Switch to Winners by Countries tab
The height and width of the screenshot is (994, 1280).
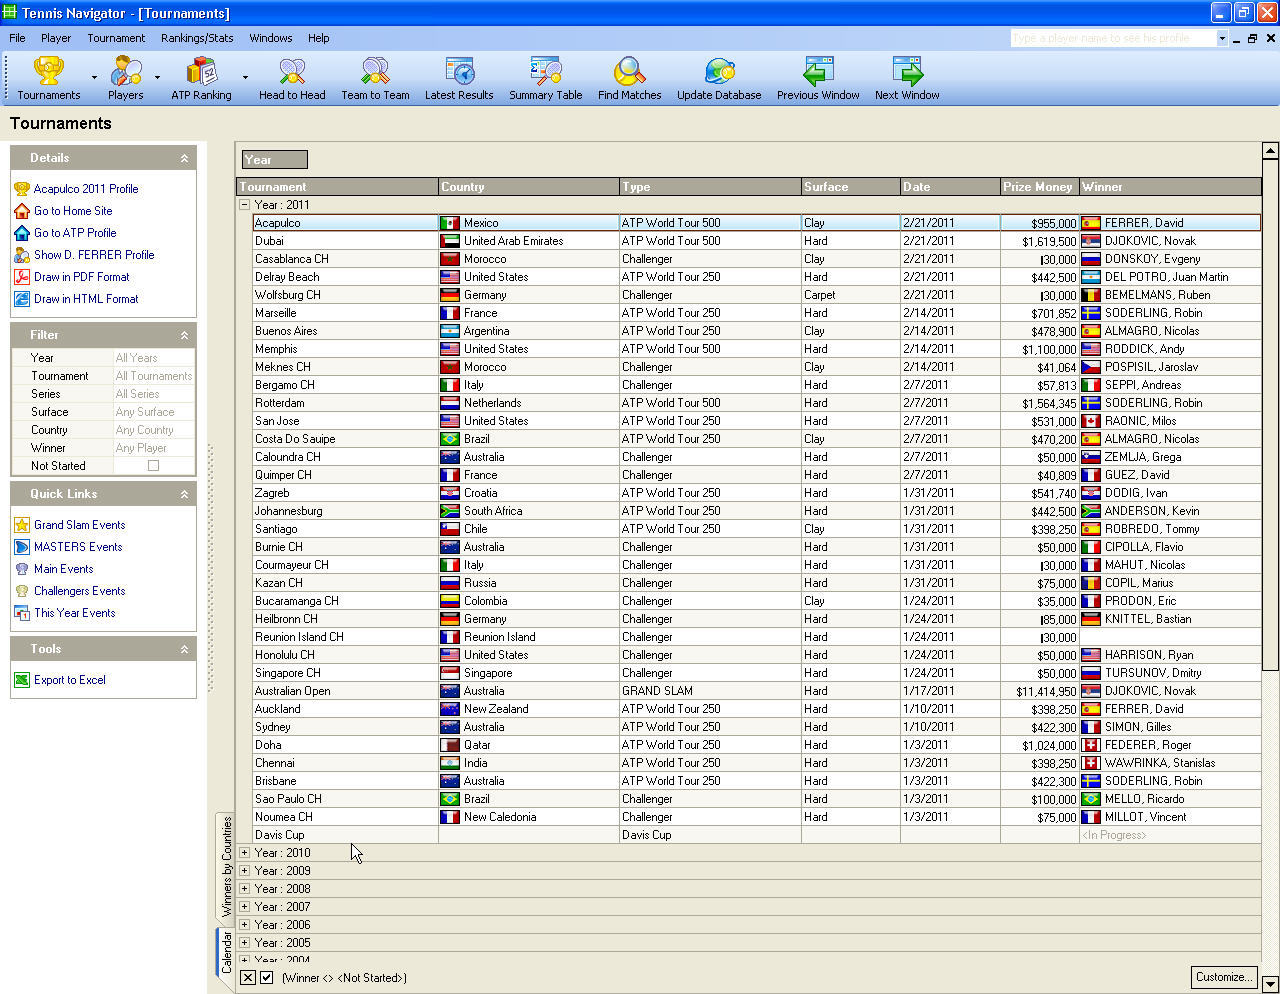coord(226,867)
